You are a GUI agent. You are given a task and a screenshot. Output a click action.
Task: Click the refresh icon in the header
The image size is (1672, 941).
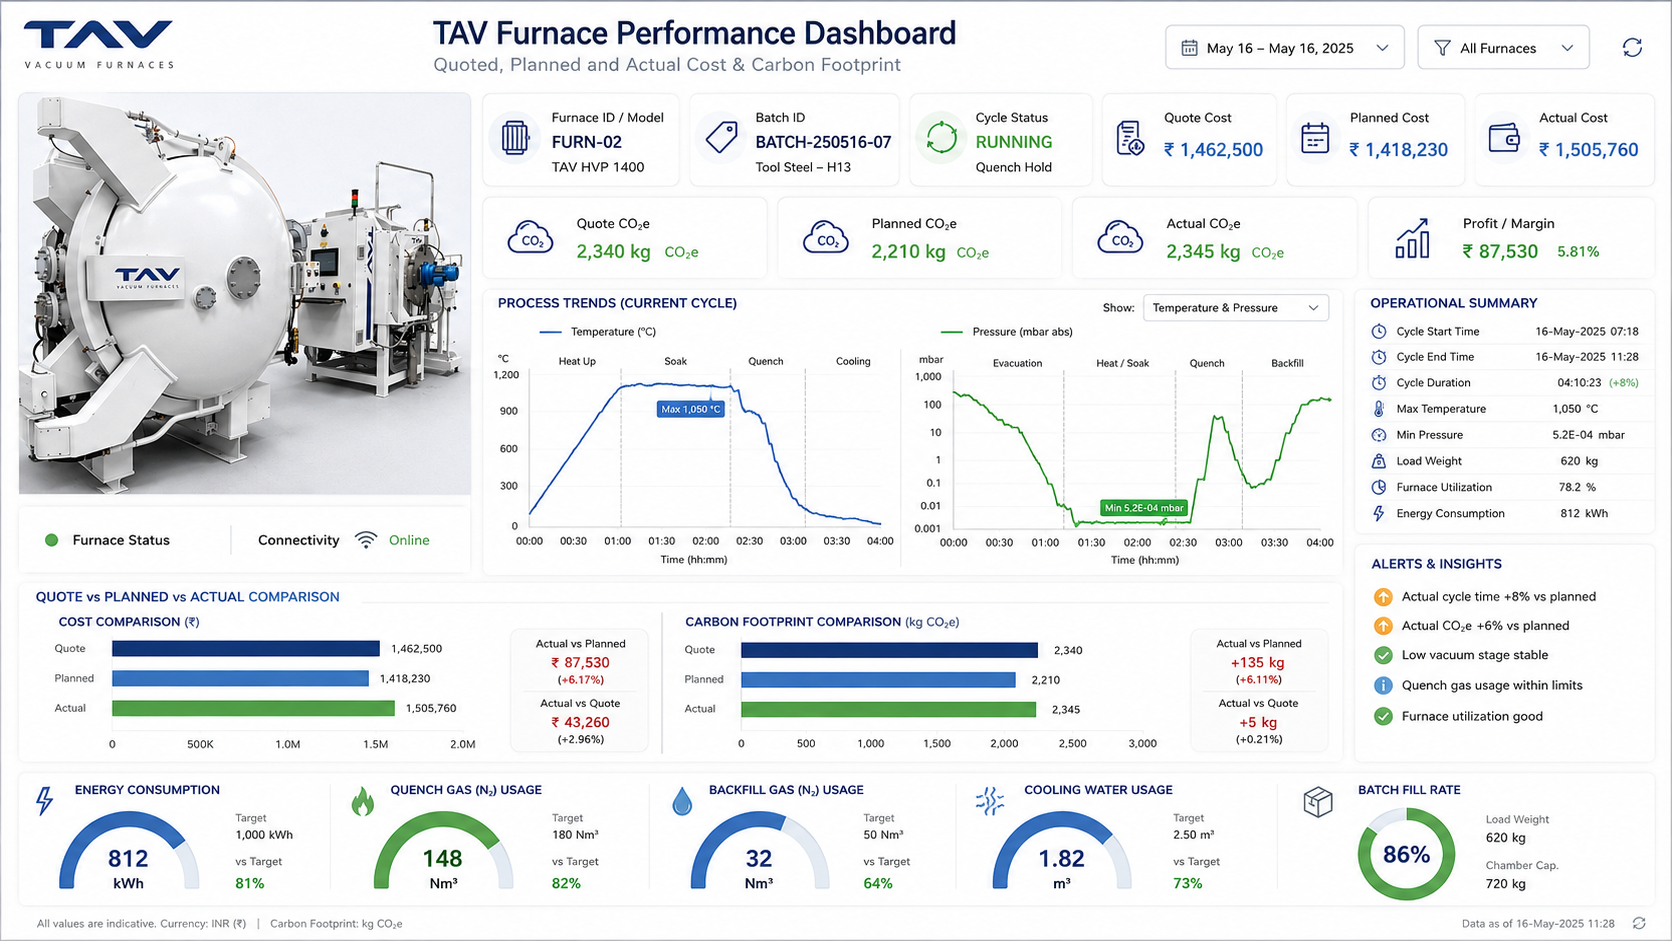(1632, 48)
